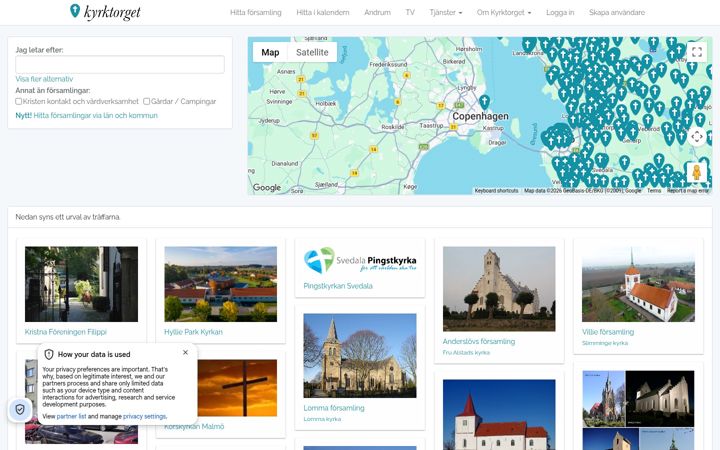Check the Gårdar / Campingar box

point(146,101)
